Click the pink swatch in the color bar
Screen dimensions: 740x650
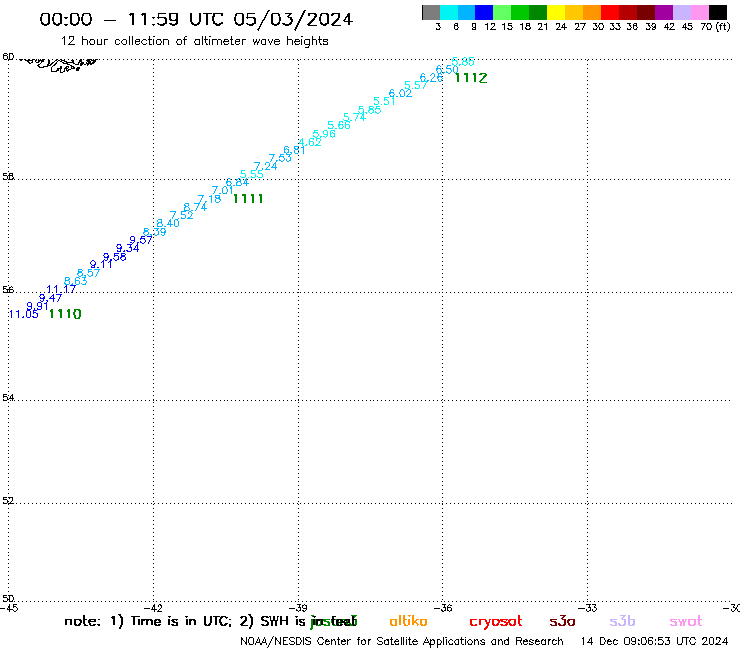click(x=699, y=12)
